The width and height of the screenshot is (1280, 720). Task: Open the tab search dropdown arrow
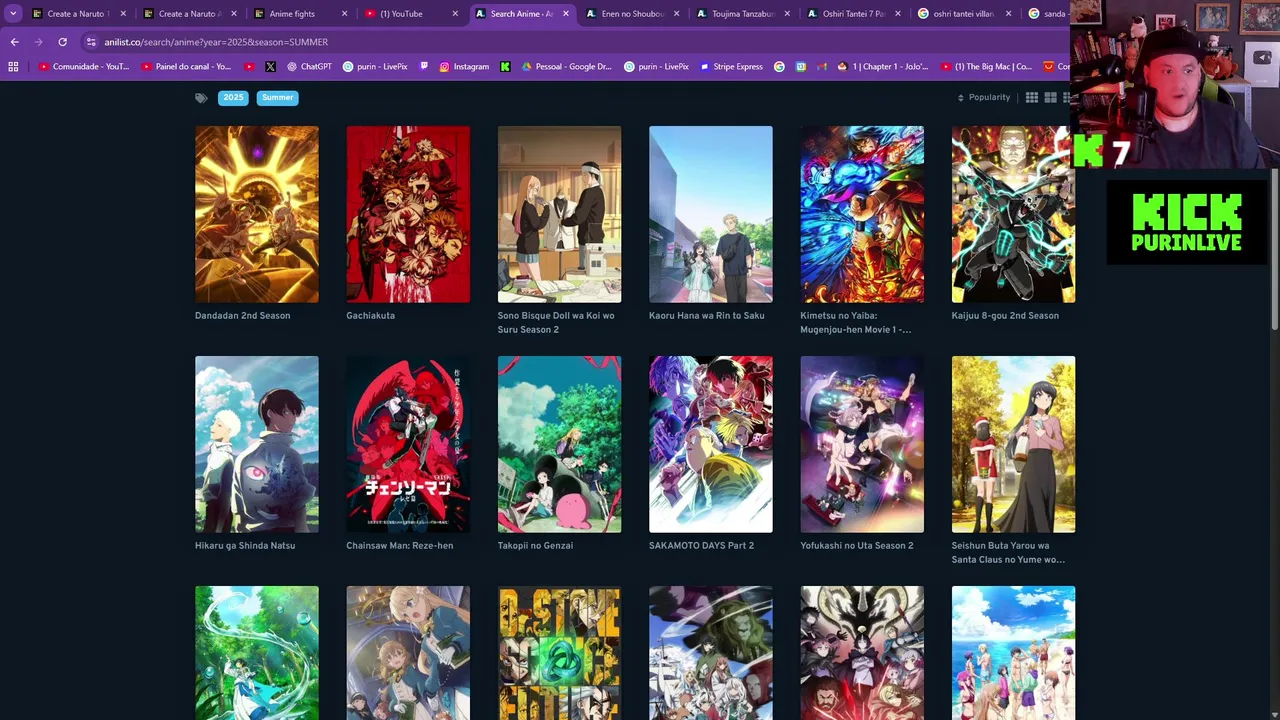coord(13,14)
